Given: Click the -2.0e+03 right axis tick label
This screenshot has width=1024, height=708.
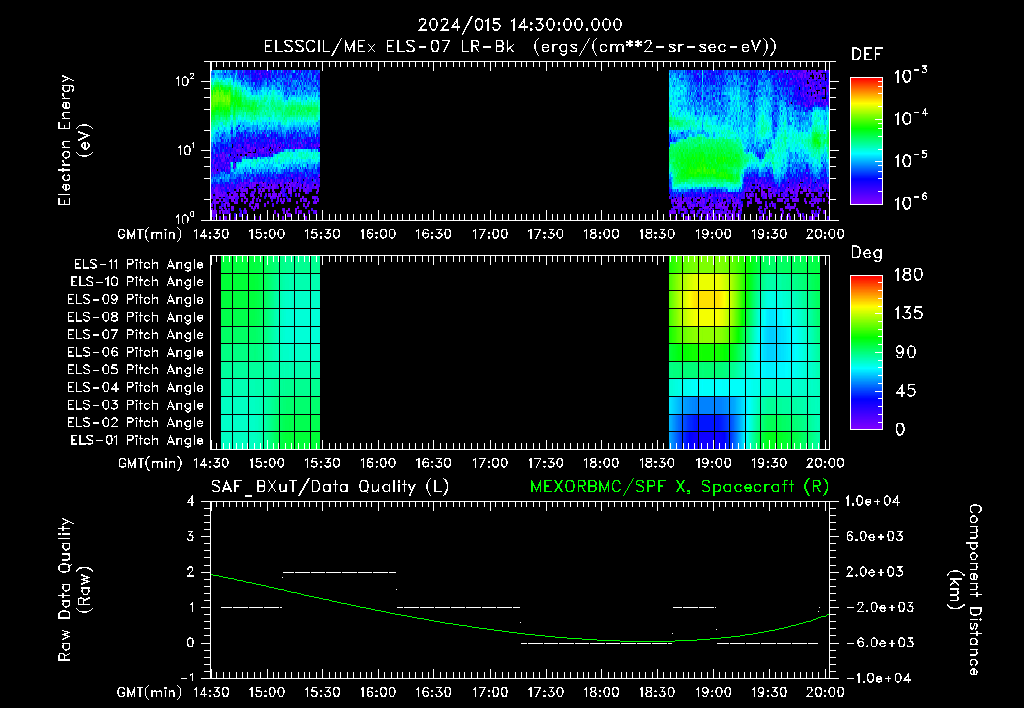Looking at the screenshot, I should [x=875, y=607].
